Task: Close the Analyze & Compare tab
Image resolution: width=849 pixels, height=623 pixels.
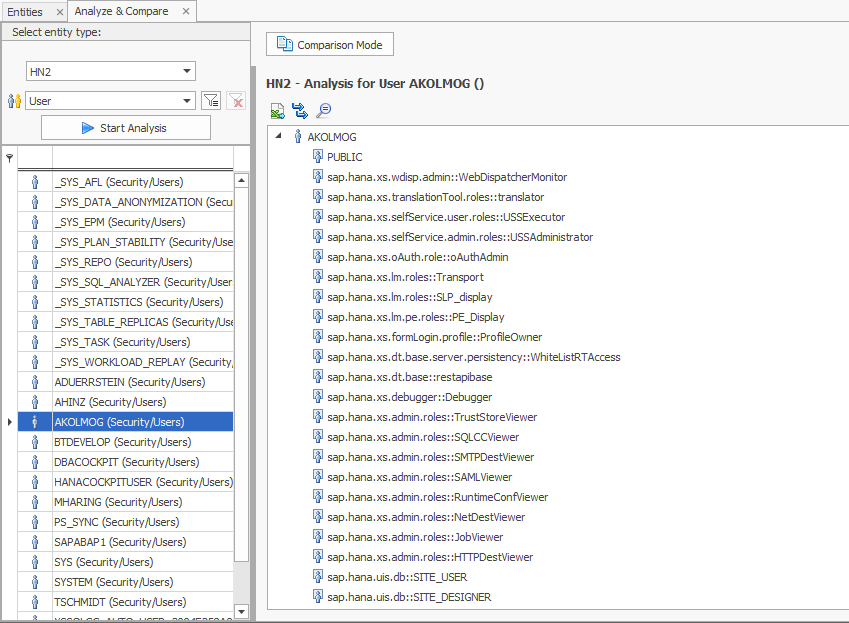Action: 186,12
